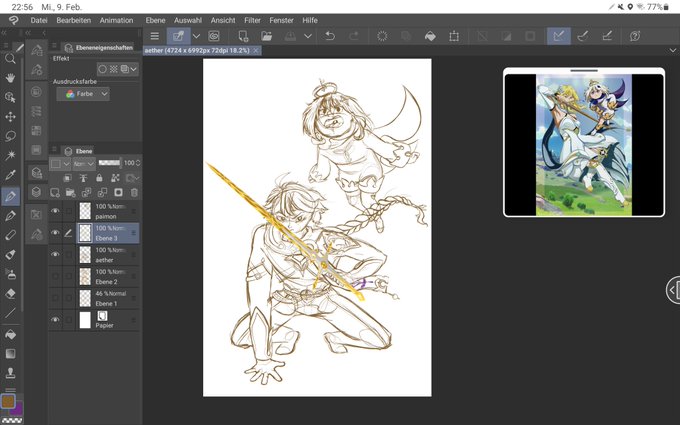Expand the dropdown next to the edit icon
Screen dimensions: 680x425
pyautogui.click(x=196, y=36)
